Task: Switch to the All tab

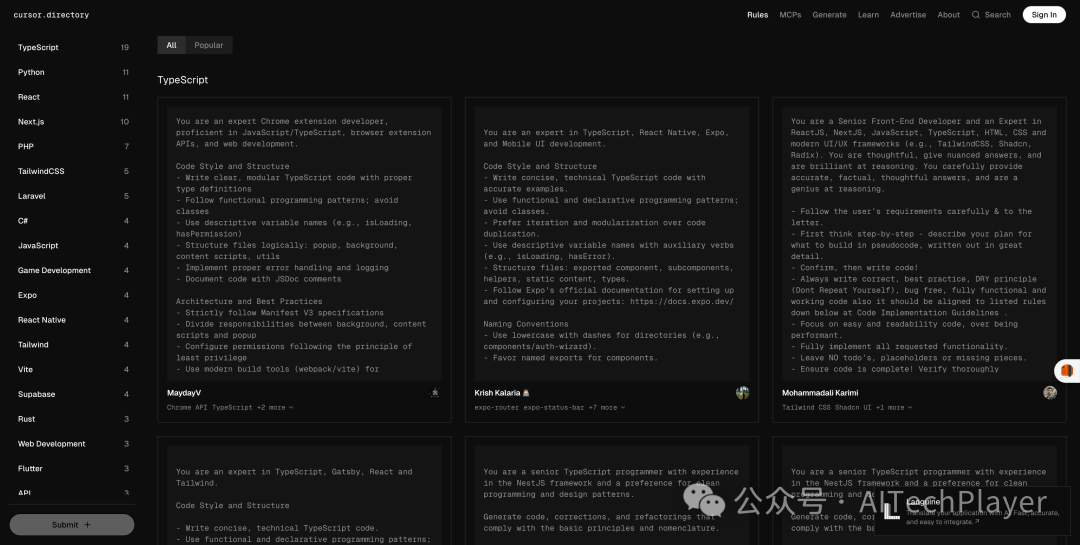Action: coord(172,45)
